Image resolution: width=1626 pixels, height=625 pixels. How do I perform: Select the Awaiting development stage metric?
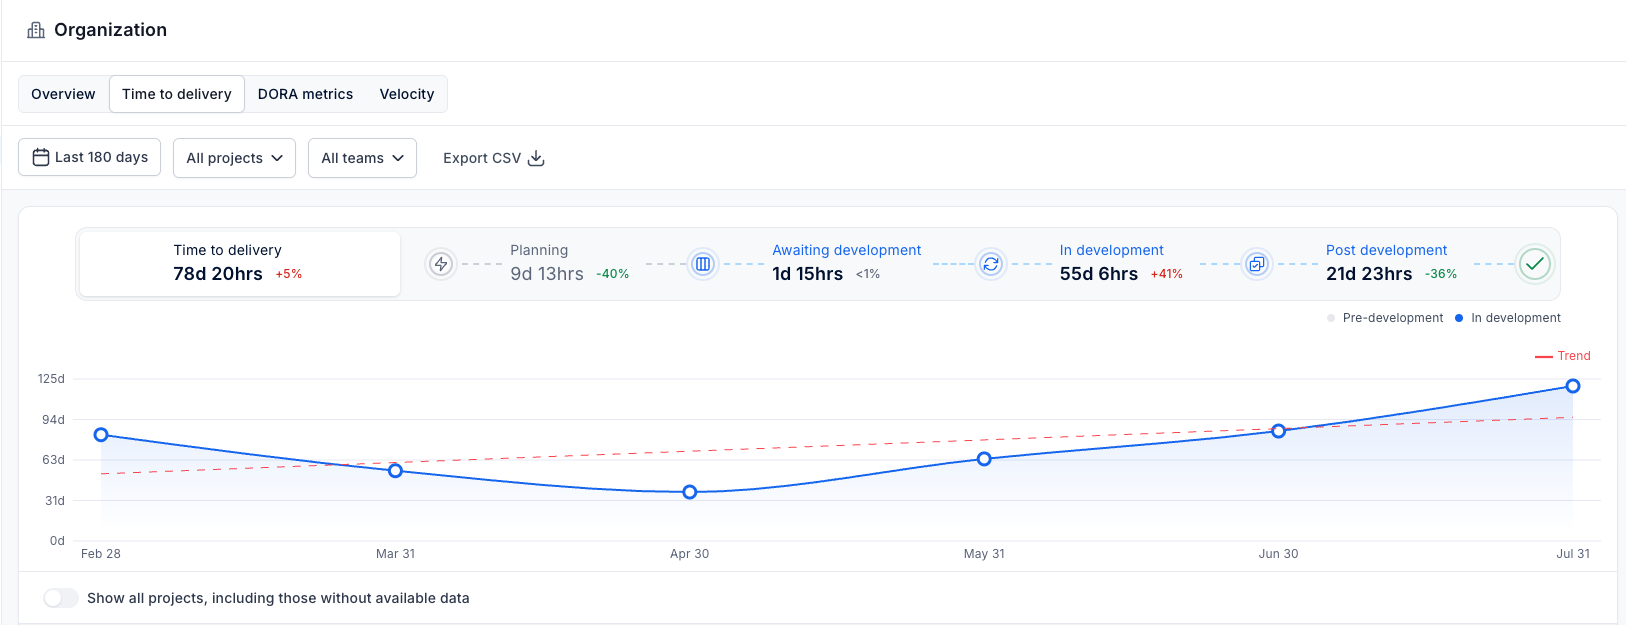tap(846, 263)
